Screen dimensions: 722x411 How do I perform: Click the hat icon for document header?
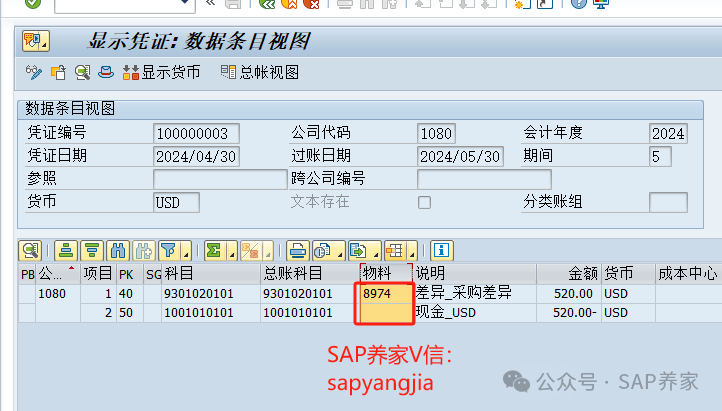[106, 73]
